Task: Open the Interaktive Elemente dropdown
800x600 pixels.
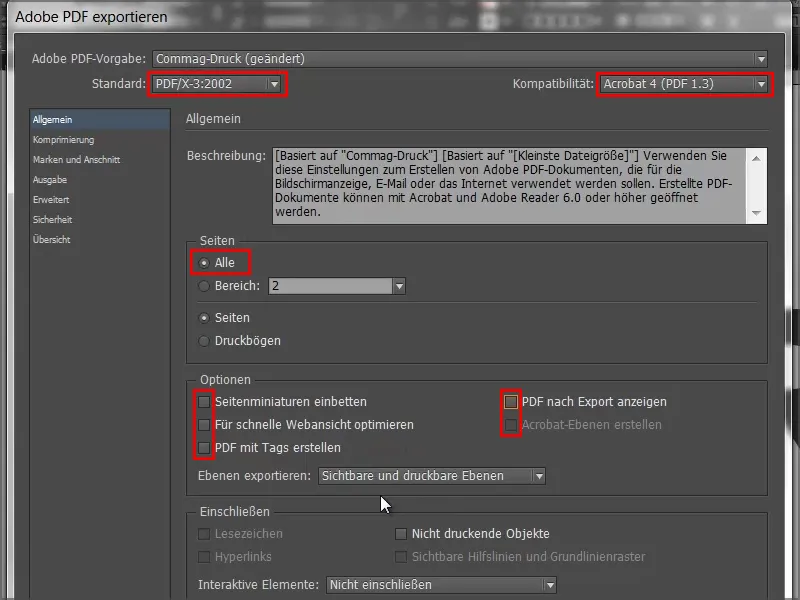Action: (441, 585)
